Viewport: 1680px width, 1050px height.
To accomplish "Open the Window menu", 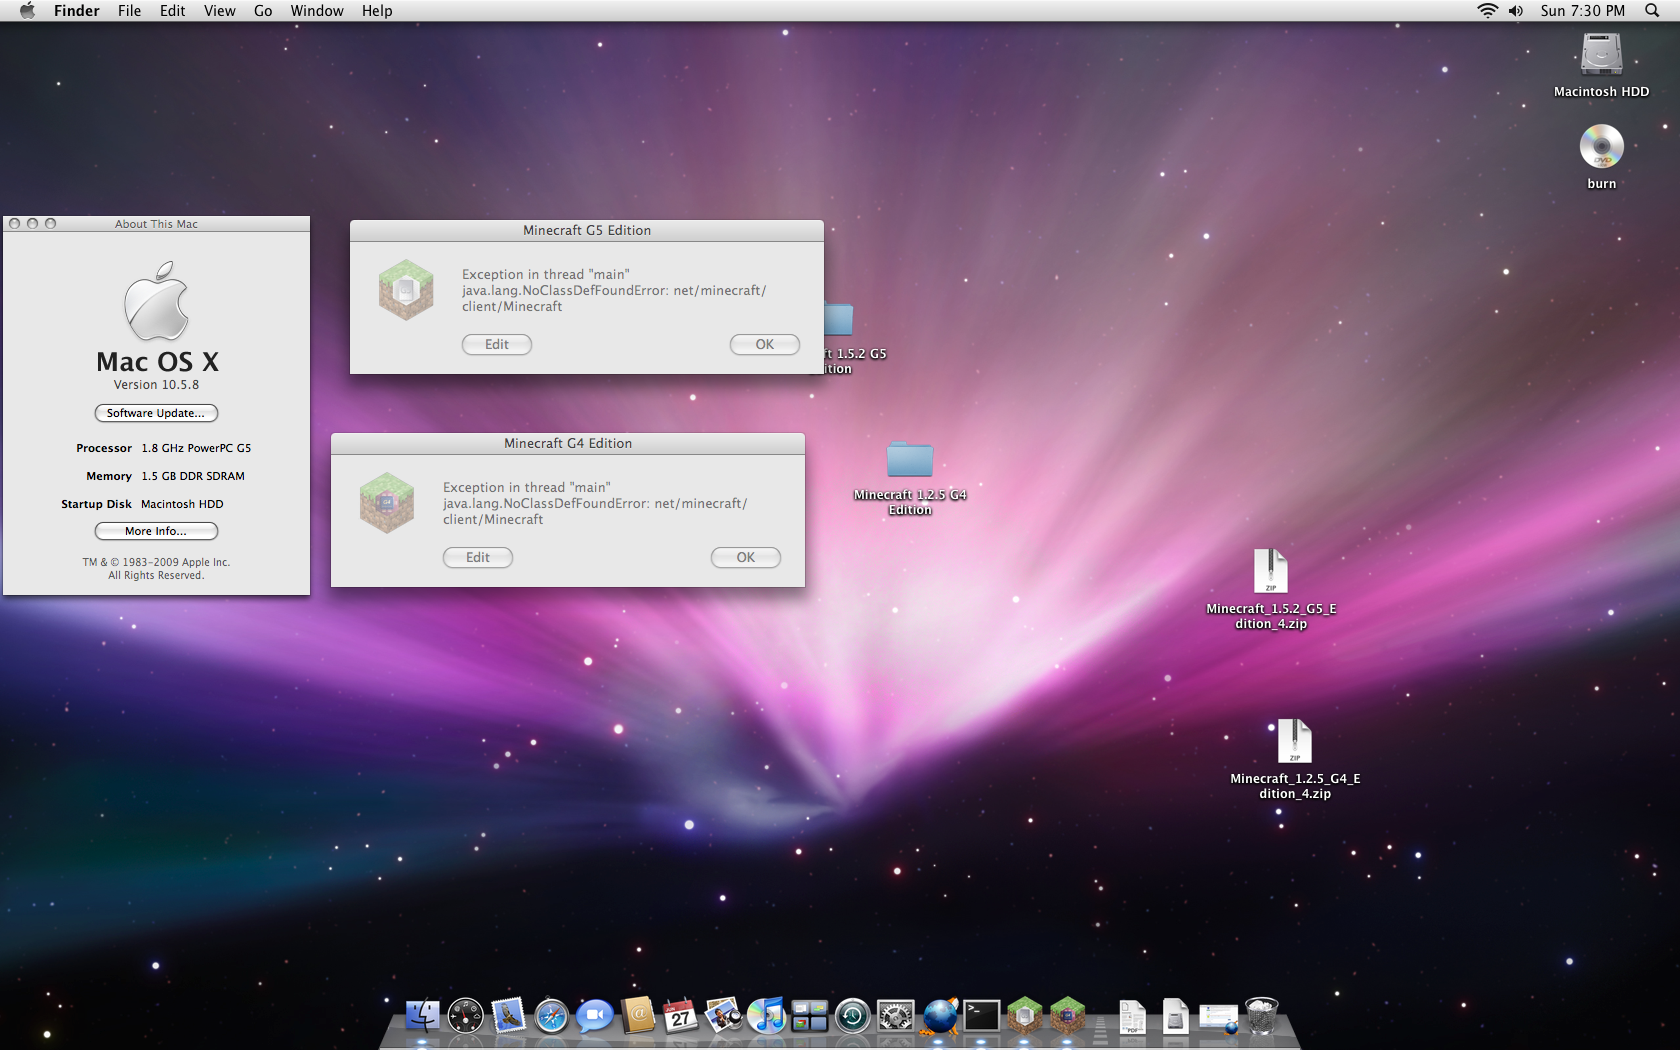I will (x=317, y=10).
